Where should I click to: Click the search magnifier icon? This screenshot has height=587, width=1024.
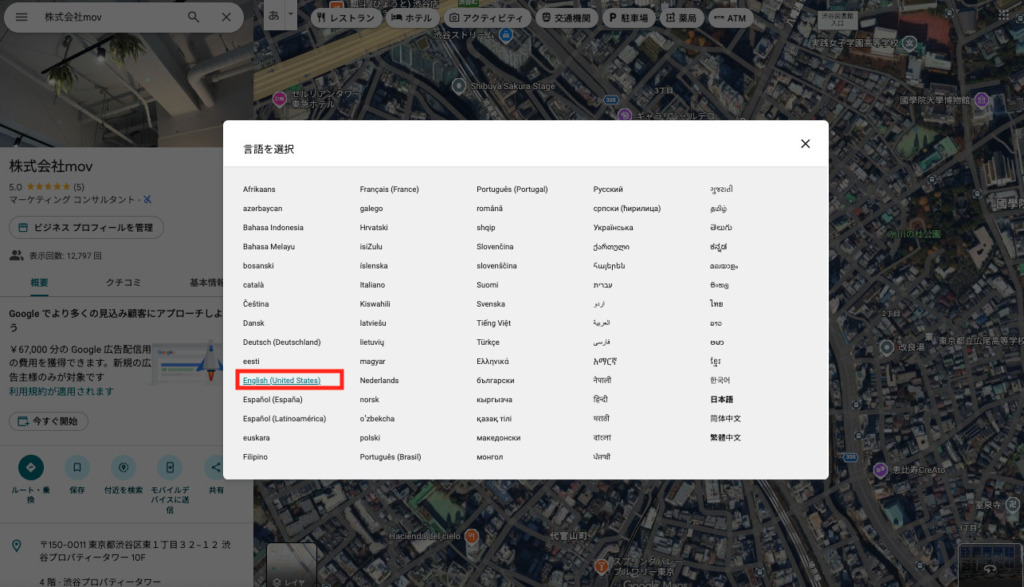click(x=193, y=17)
